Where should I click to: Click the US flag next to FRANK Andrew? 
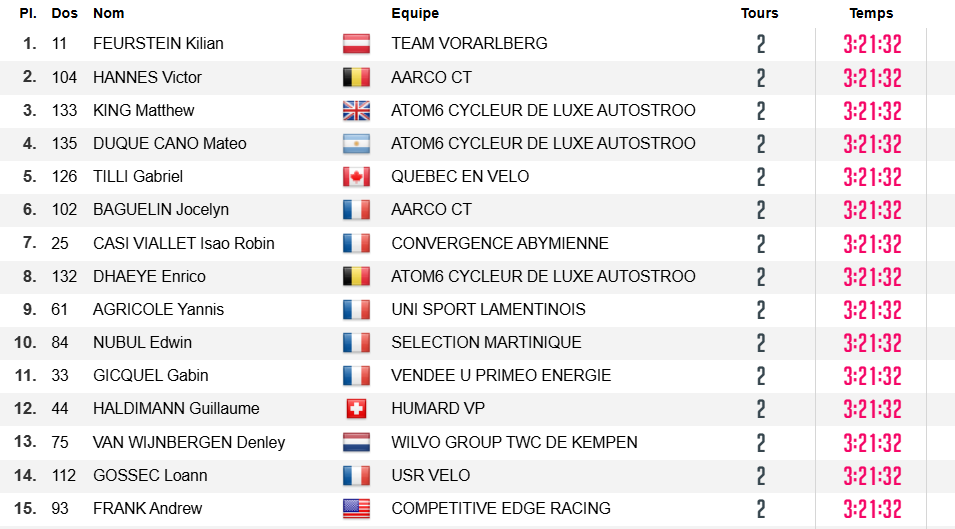point(356,508)
